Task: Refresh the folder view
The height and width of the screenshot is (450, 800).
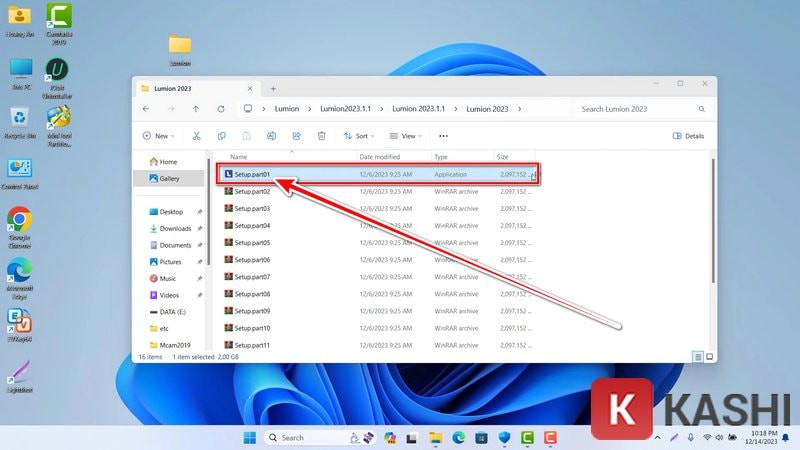Action: pos(221,109)
